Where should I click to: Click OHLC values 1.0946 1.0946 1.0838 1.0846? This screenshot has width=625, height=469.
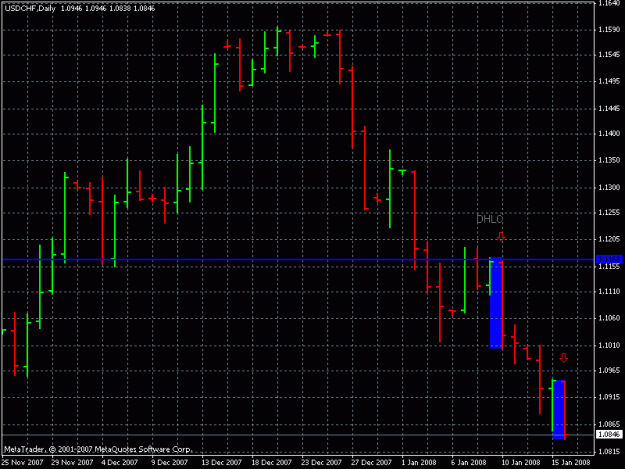click(x=108, y=8)
